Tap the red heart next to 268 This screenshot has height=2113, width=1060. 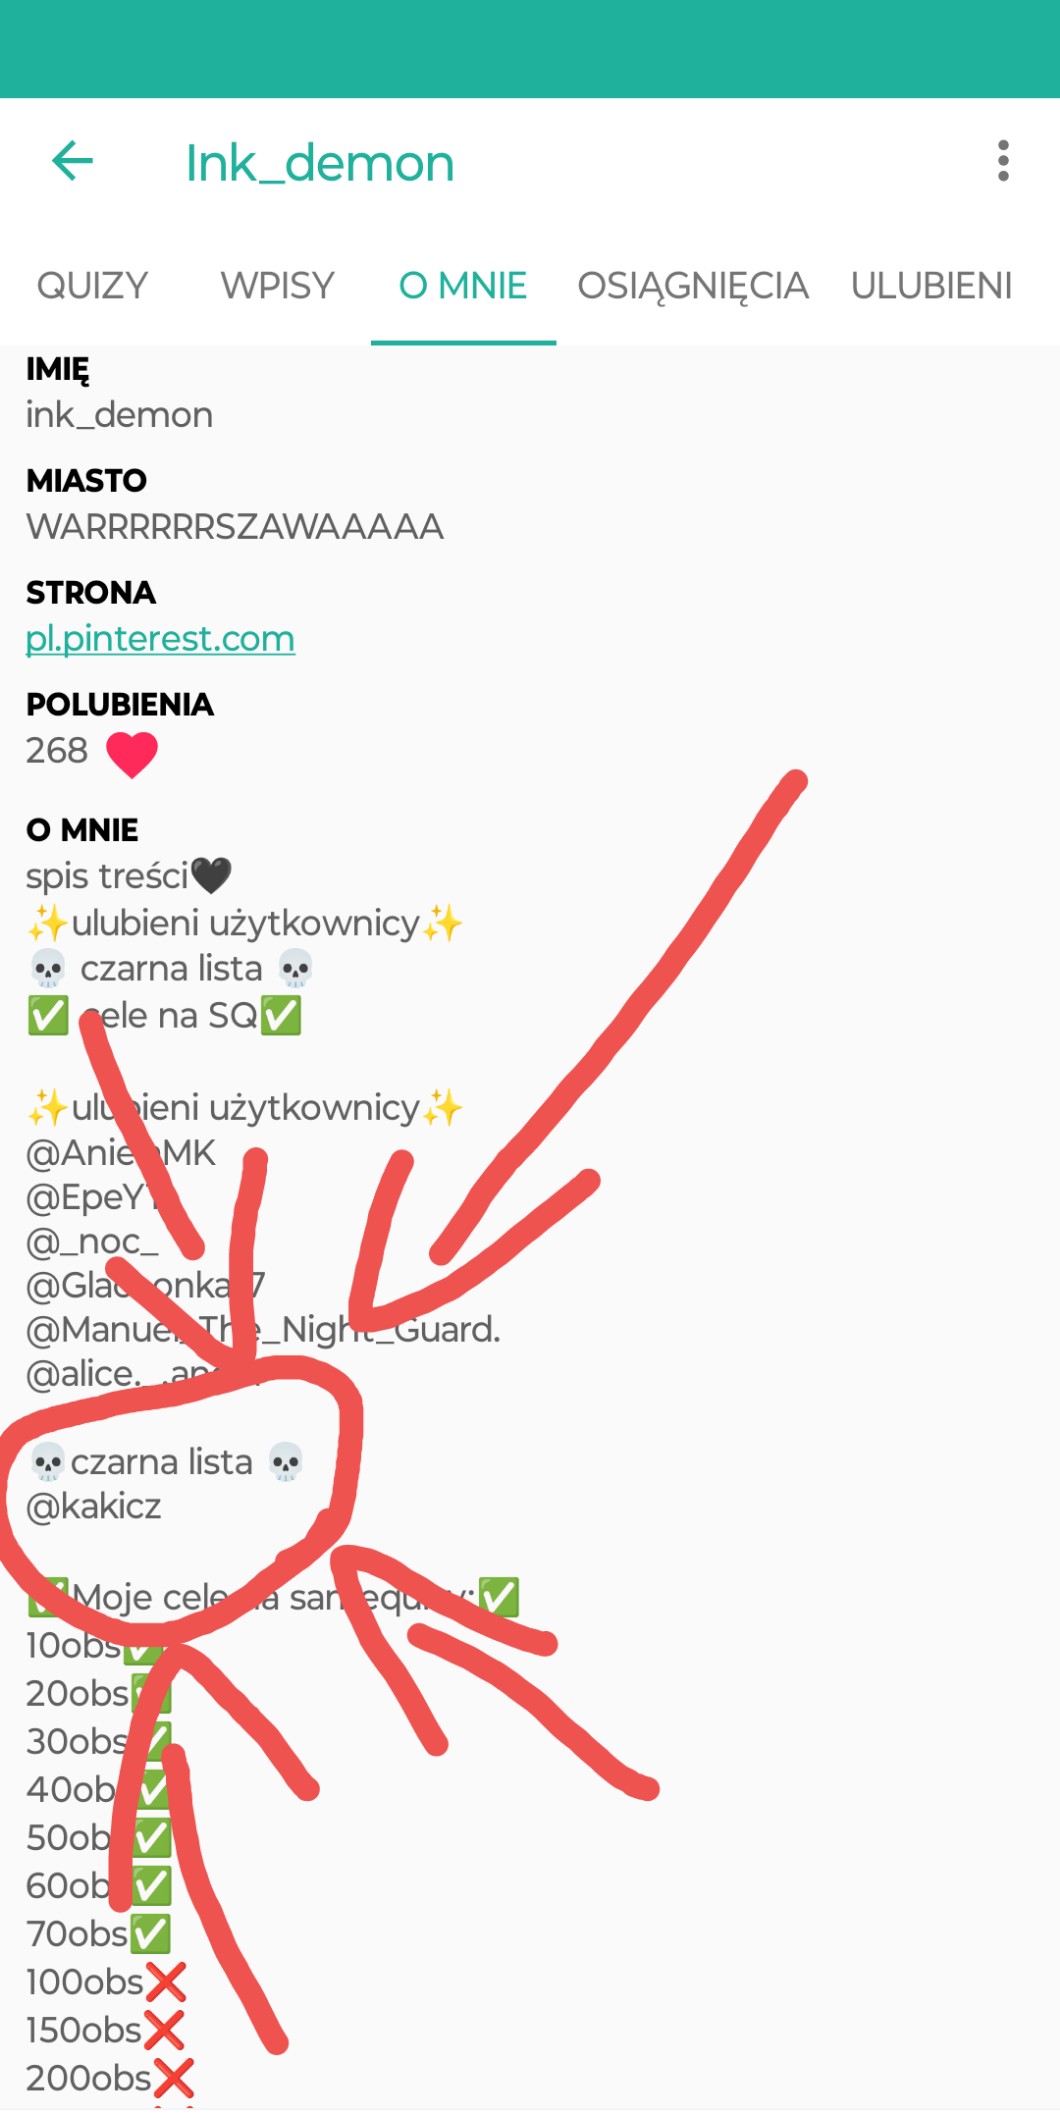pyautogui.click(x=132, y=753)
